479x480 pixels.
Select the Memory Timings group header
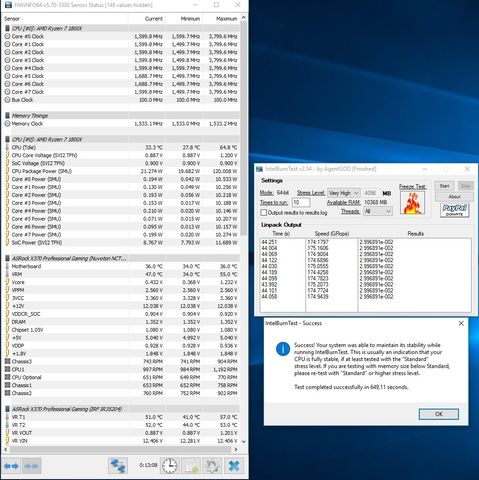(x=121, y=116)
